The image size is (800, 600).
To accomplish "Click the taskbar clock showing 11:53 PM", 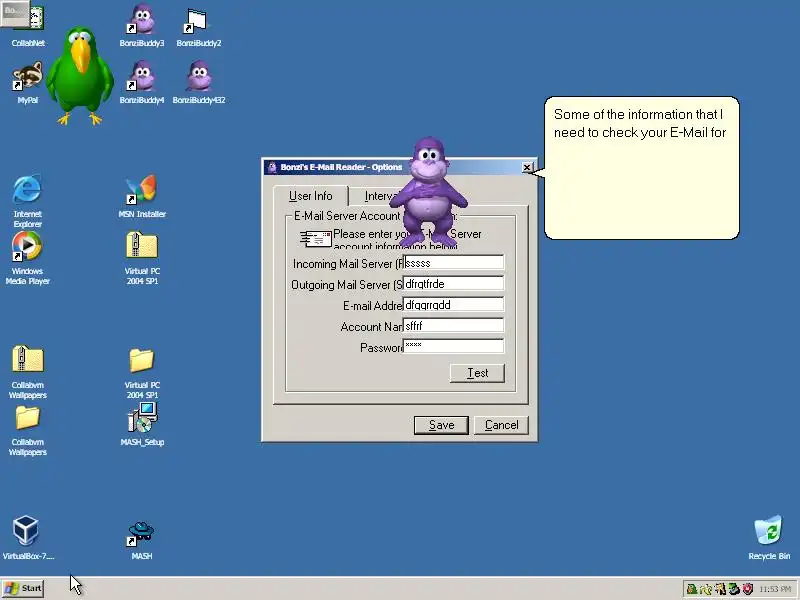I will coord(774,589).
